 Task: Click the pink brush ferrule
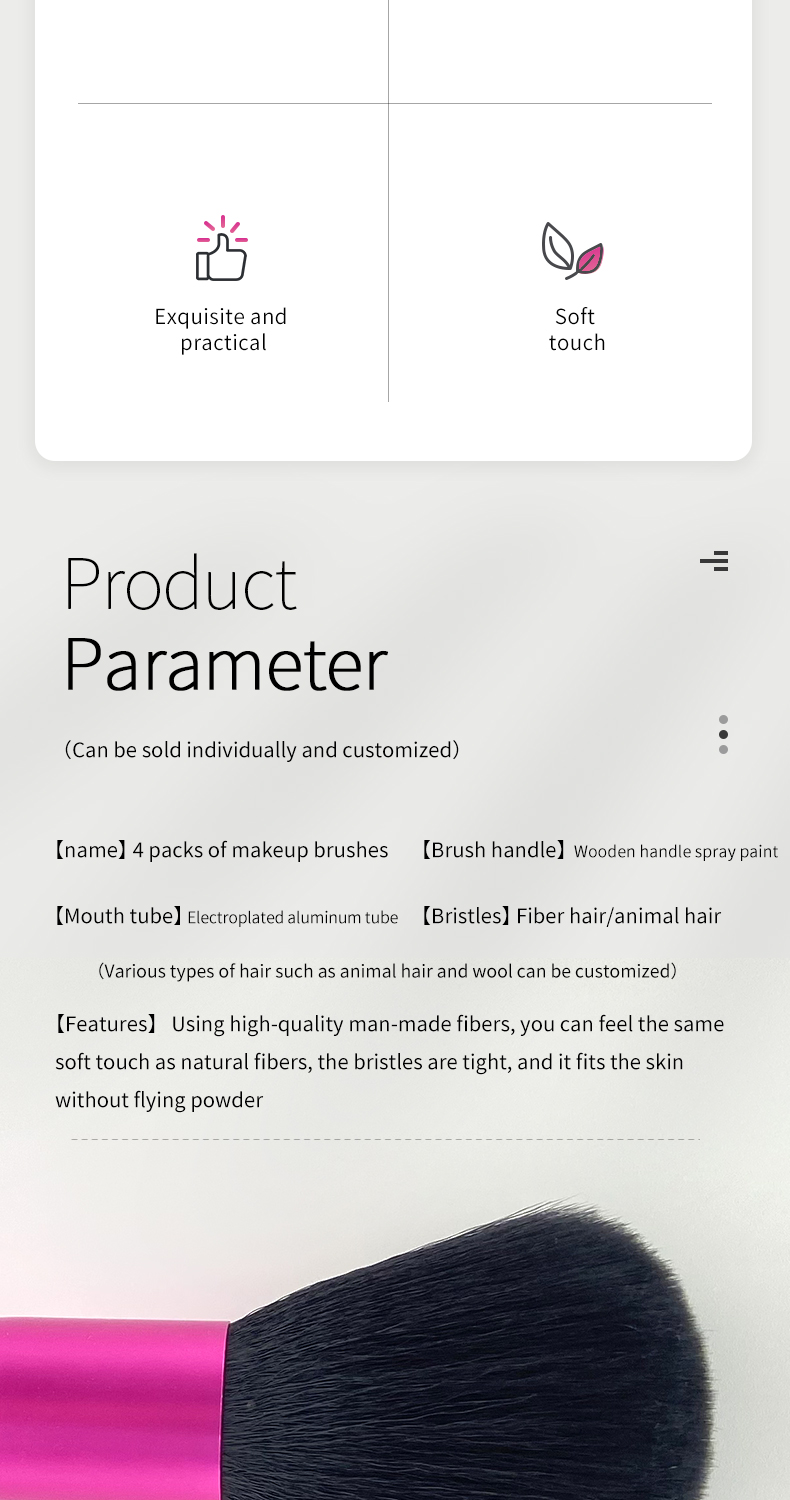tap(113, 1408)
